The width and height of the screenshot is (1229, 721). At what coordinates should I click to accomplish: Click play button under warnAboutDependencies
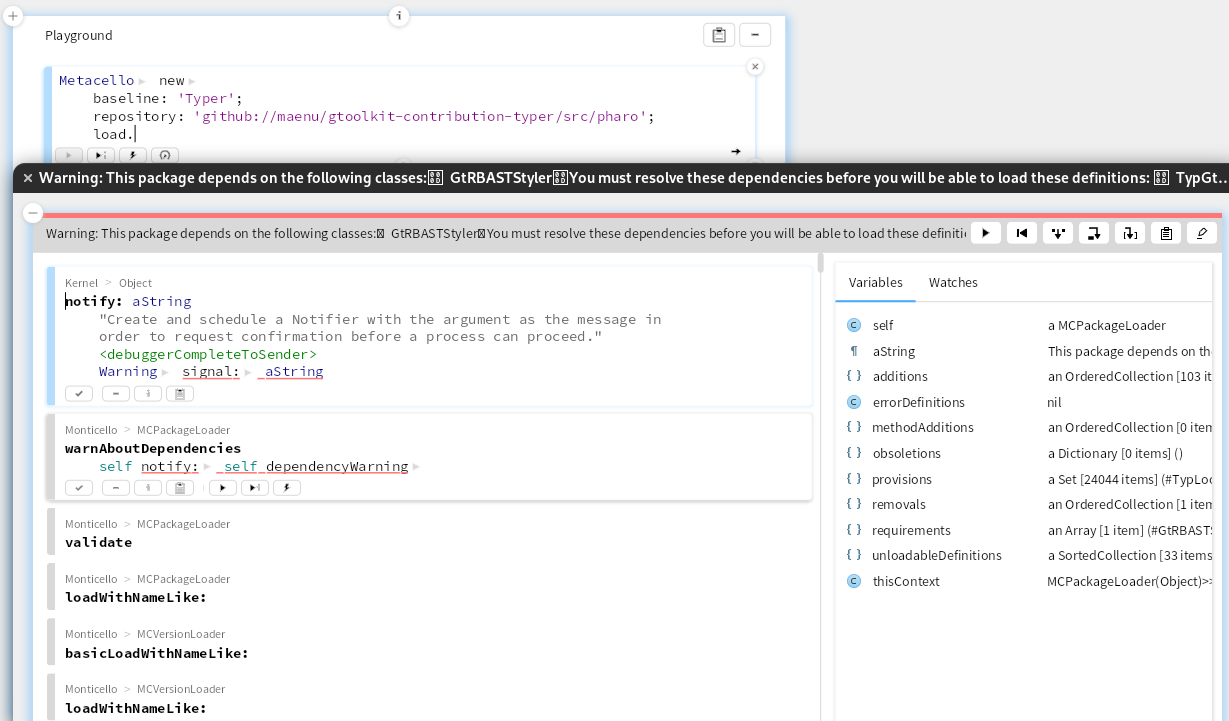(x=223, y=488)
